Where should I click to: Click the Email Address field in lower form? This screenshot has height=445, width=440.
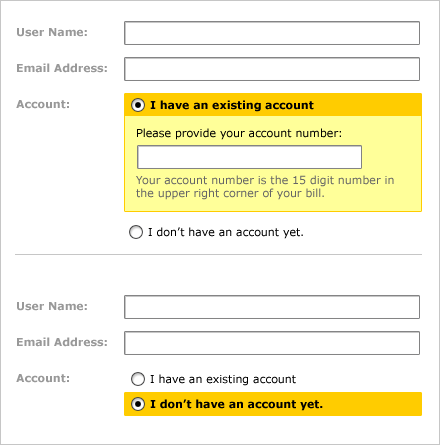click(x=272, y=343)
